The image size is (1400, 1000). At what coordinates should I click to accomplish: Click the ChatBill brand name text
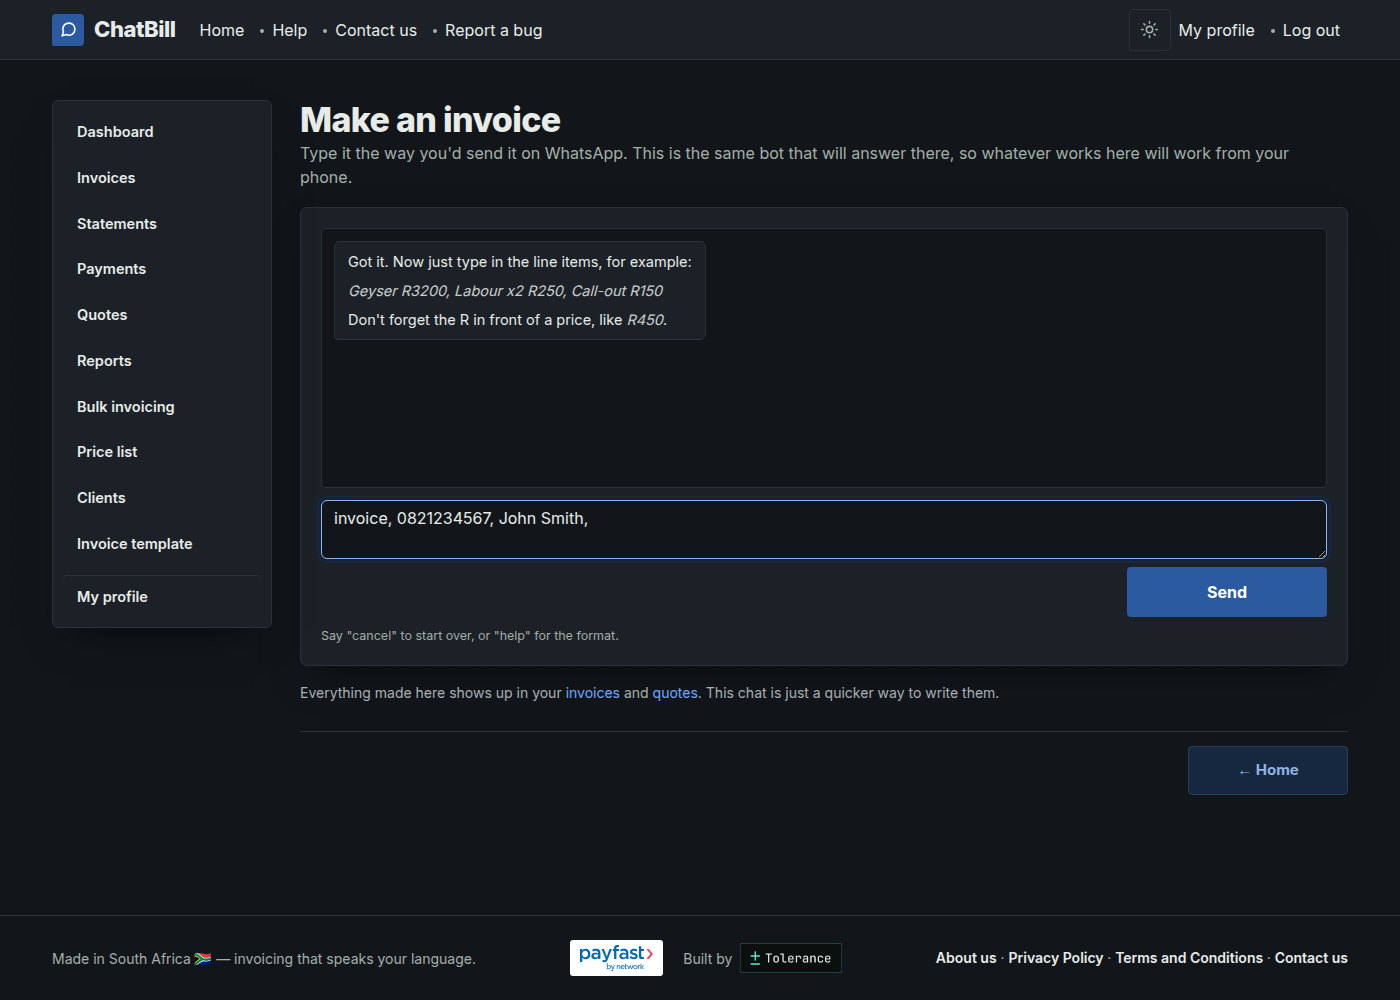tap(135, 30)
